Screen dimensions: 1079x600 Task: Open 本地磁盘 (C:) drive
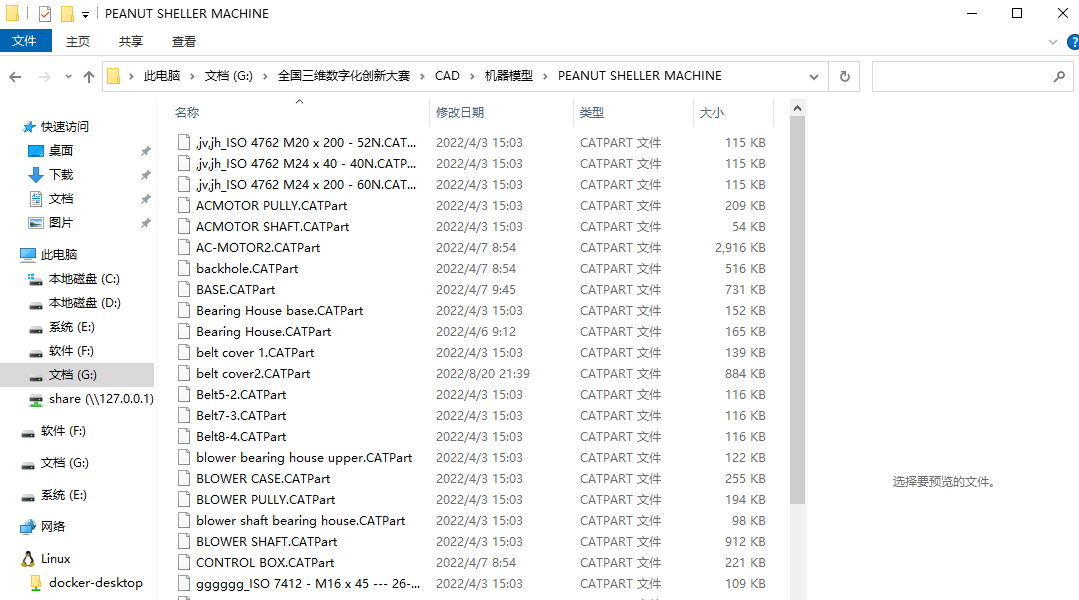pos(84,279)
